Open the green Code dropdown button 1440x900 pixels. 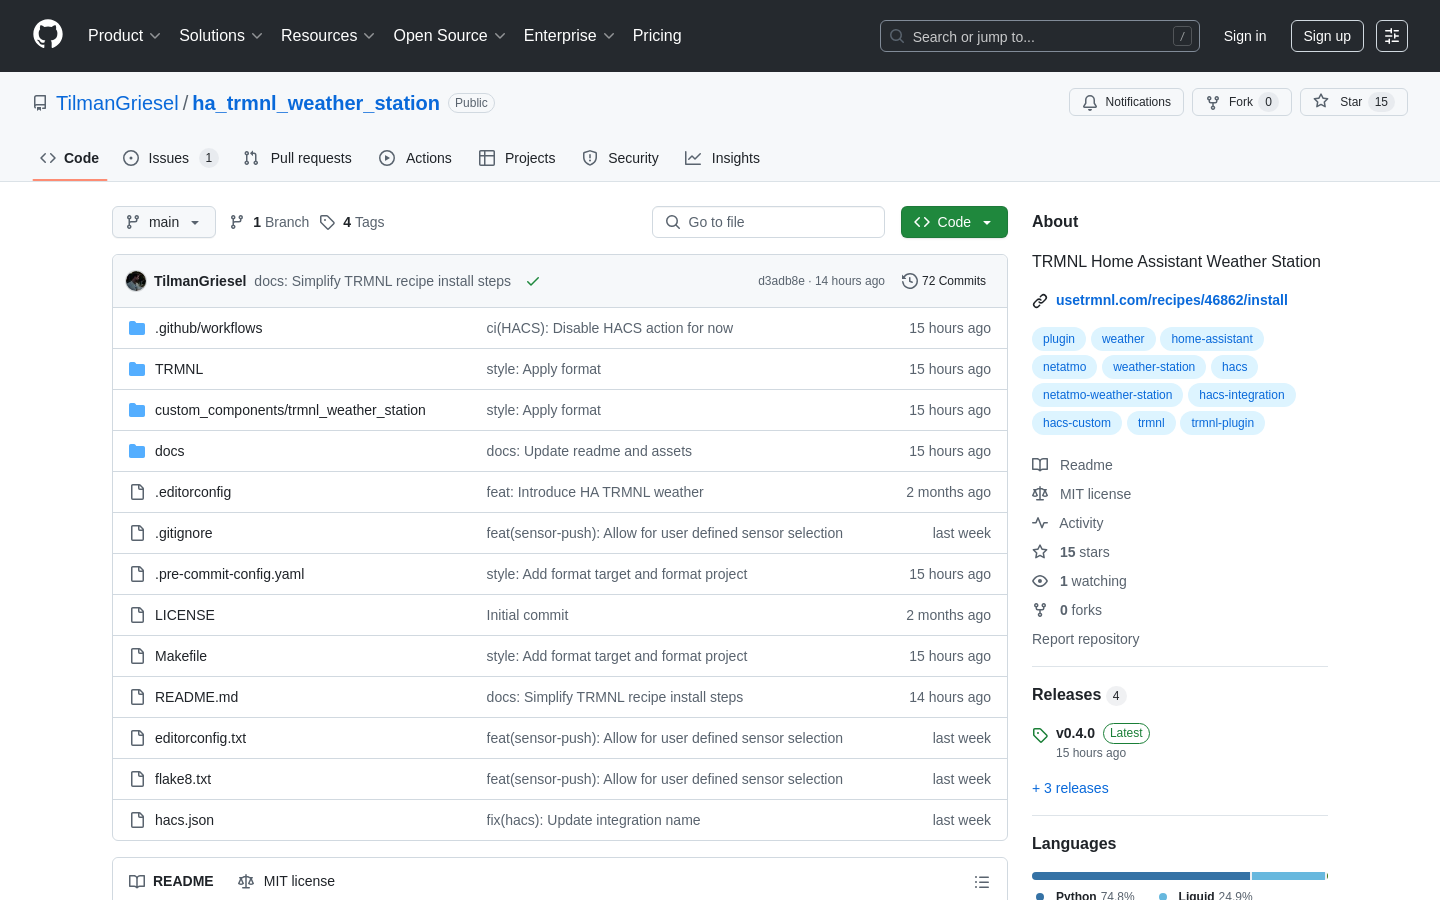point(954,222)
